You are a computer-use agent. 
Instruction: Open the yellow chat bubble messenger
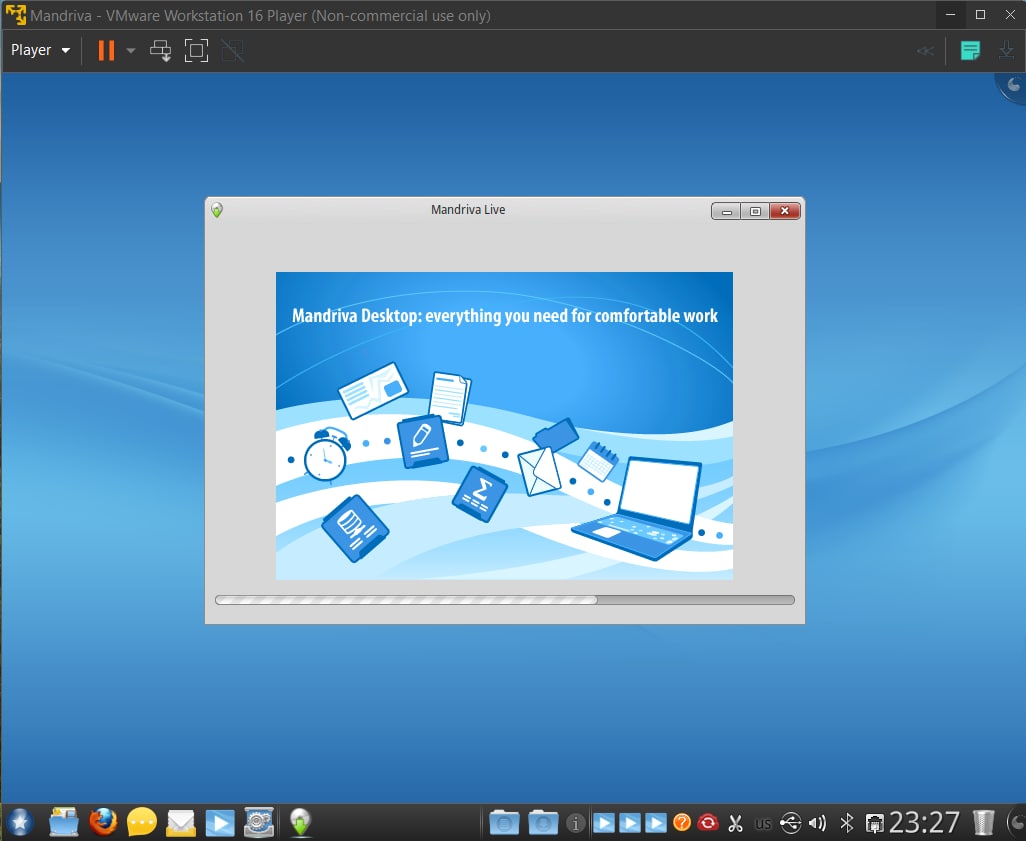point(141,822)
